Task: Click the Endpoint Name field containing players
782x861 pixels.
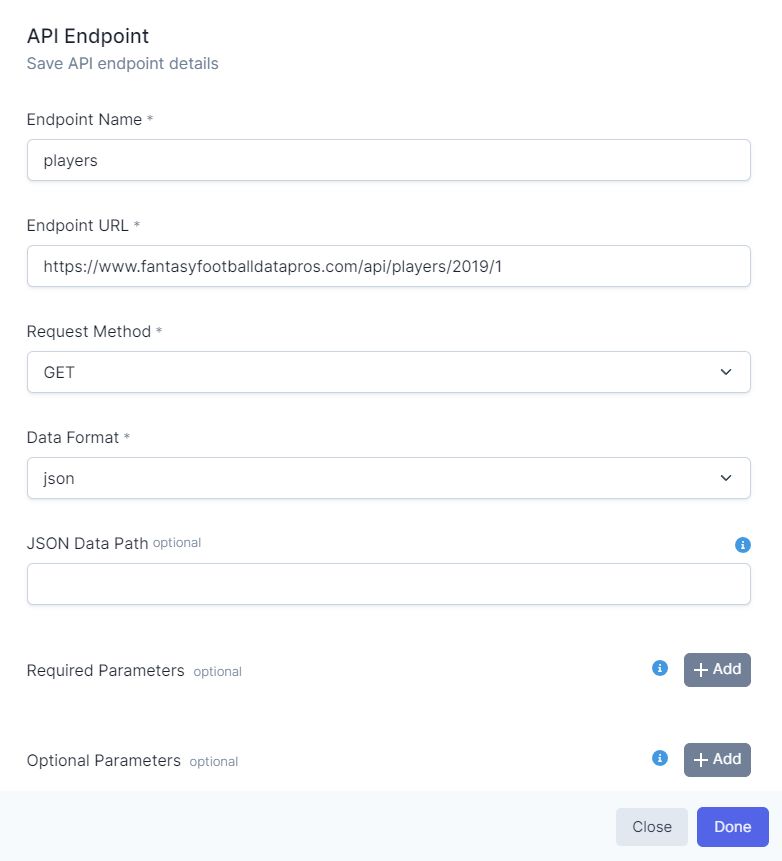Action: click(x=388, y=160)
